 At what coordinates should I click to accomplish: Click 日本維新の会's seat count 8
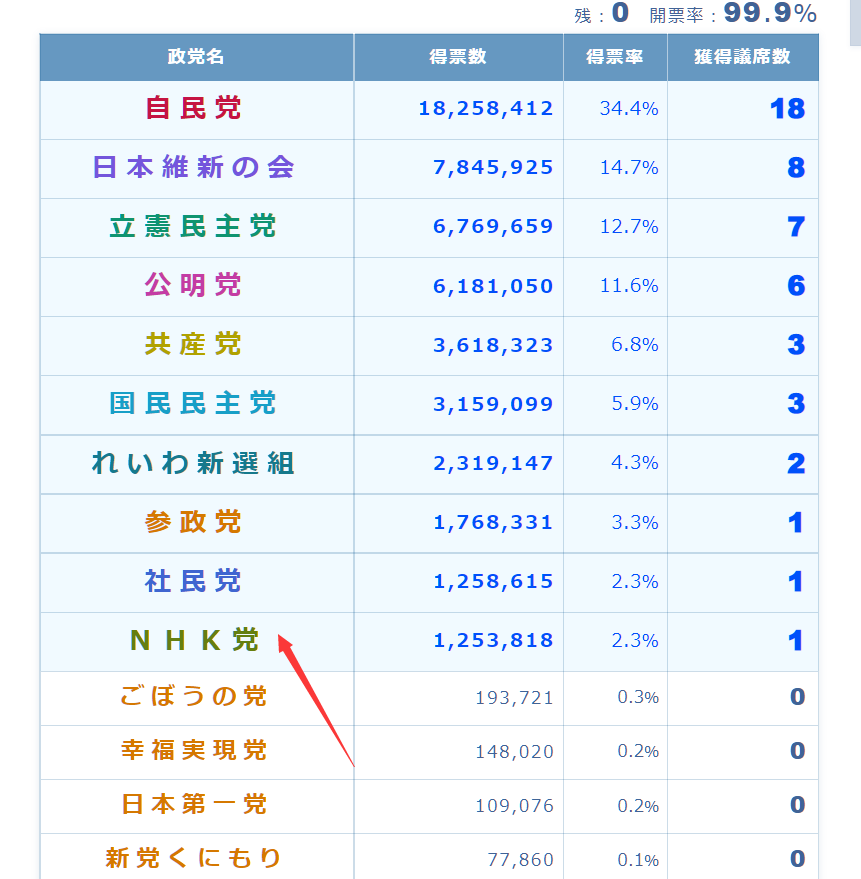796,168
